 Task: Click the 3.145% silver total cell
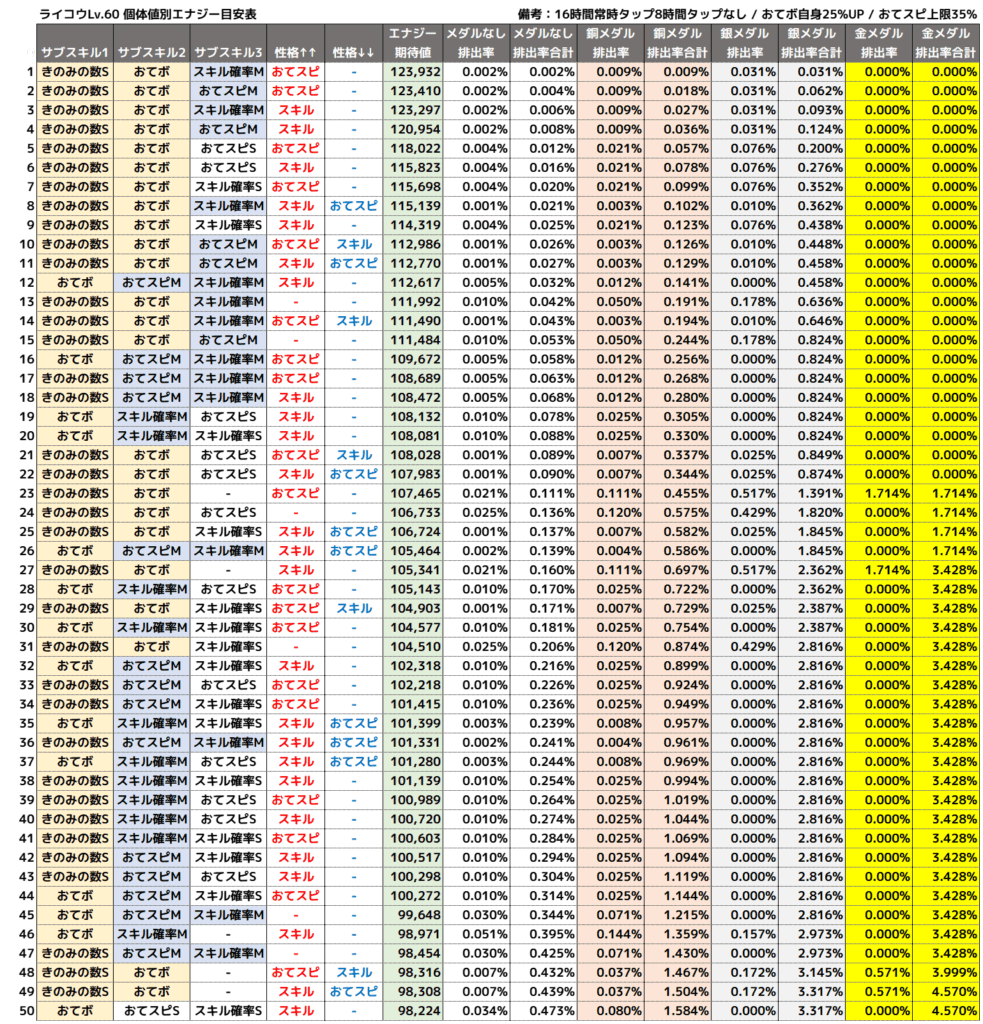tap(811, 971)
